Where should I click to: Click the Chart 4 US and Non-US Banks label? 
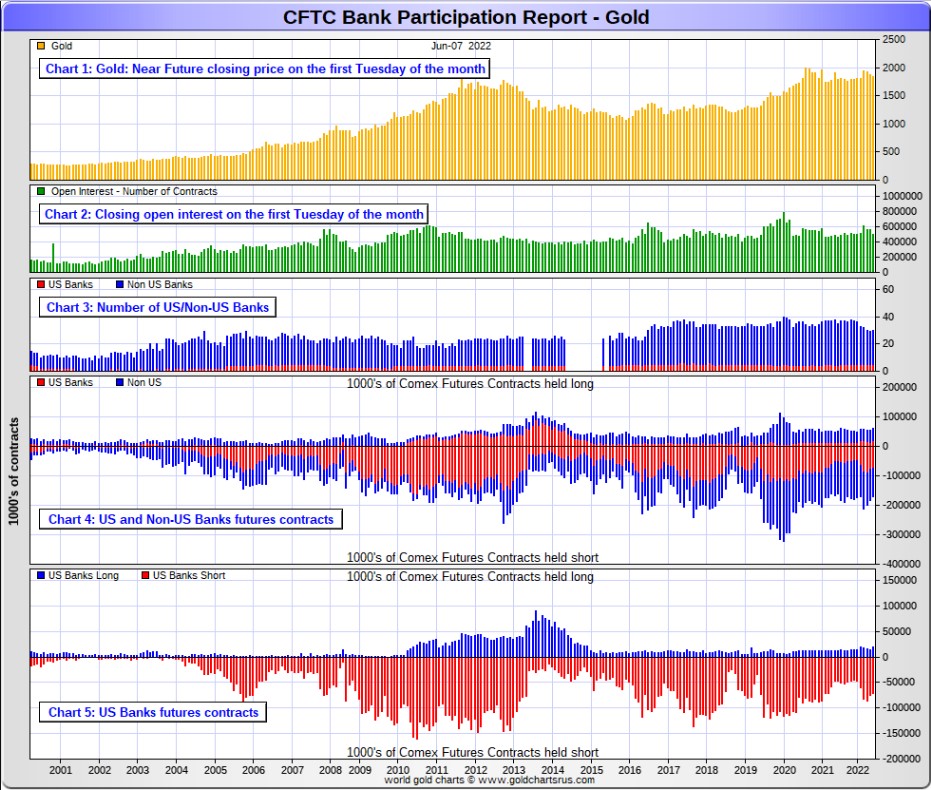pos(191,520)
